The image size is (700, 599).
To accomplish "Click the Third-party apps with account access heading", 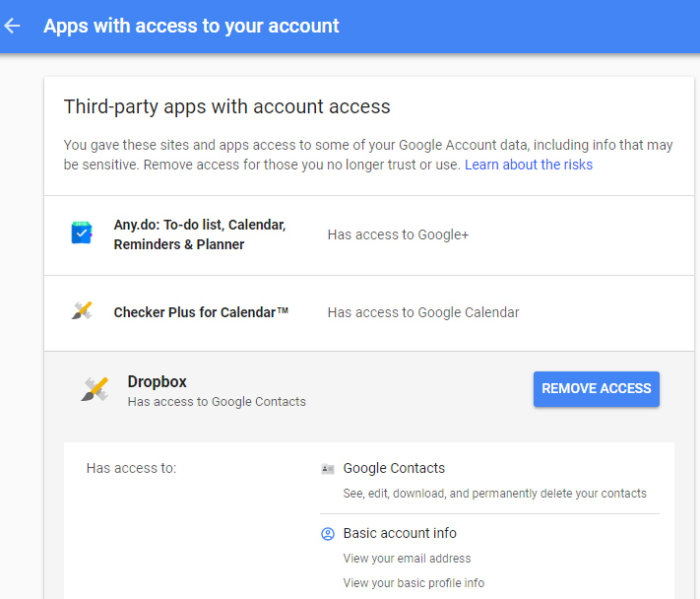I will [x=227, y=106].
